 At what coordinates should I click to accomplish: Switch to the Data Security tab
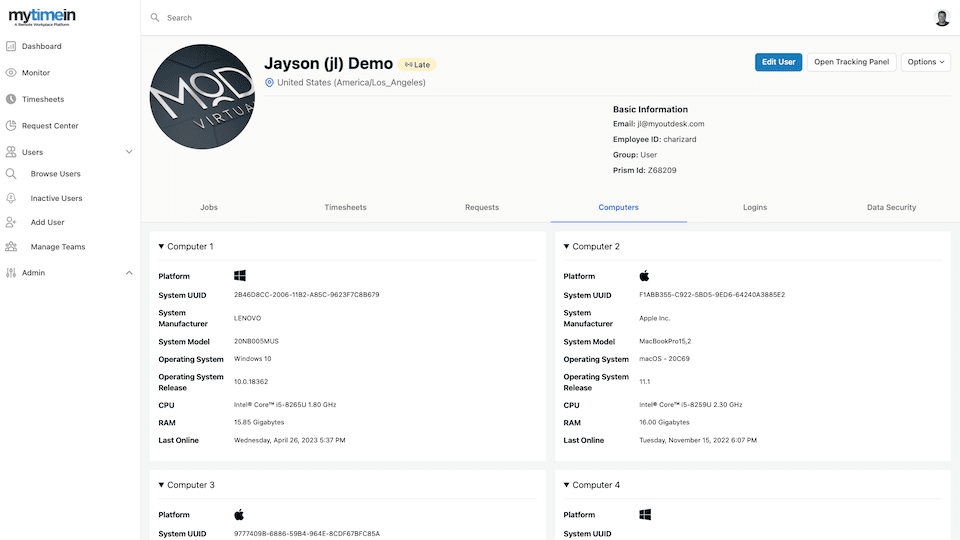891,207
